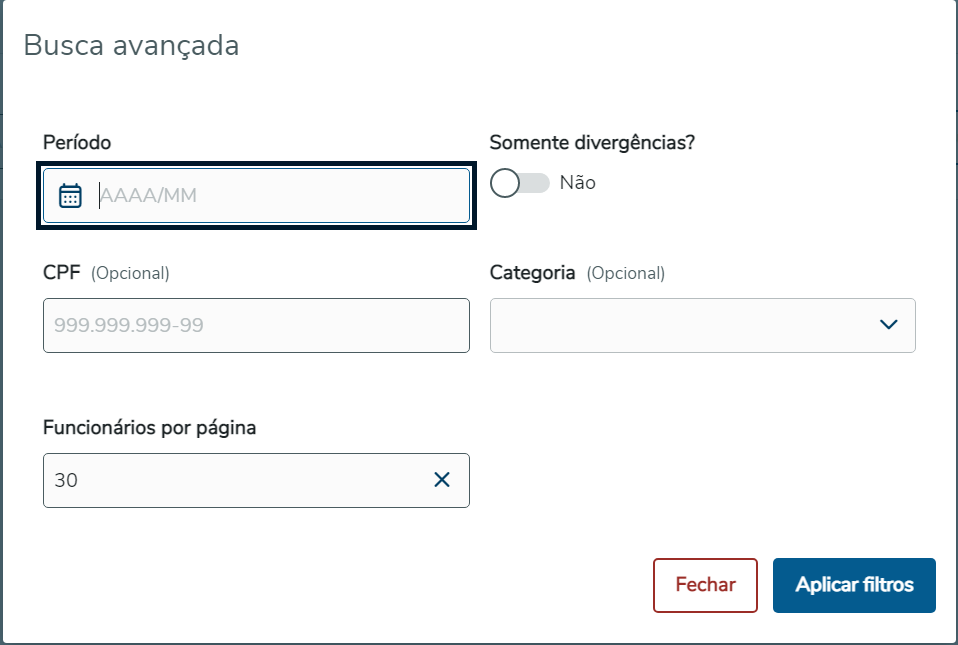
Task: Click the round knob of divergências switch
Action: tap(506, 183)
